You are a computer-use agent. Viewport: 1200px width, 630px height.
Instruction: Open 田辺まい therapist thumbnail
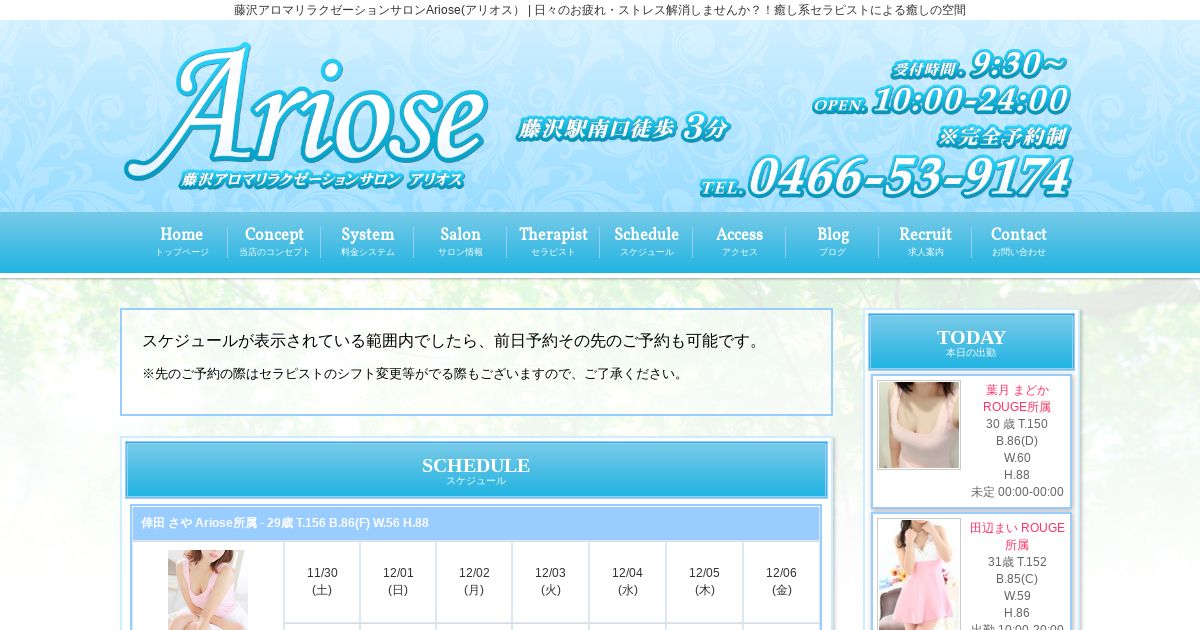coord(918,574)
